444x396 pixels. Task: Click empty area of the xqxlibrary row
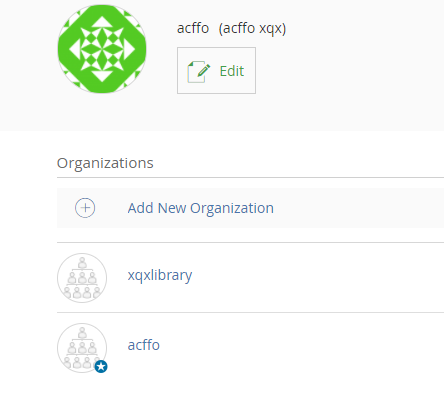(317, 278)
